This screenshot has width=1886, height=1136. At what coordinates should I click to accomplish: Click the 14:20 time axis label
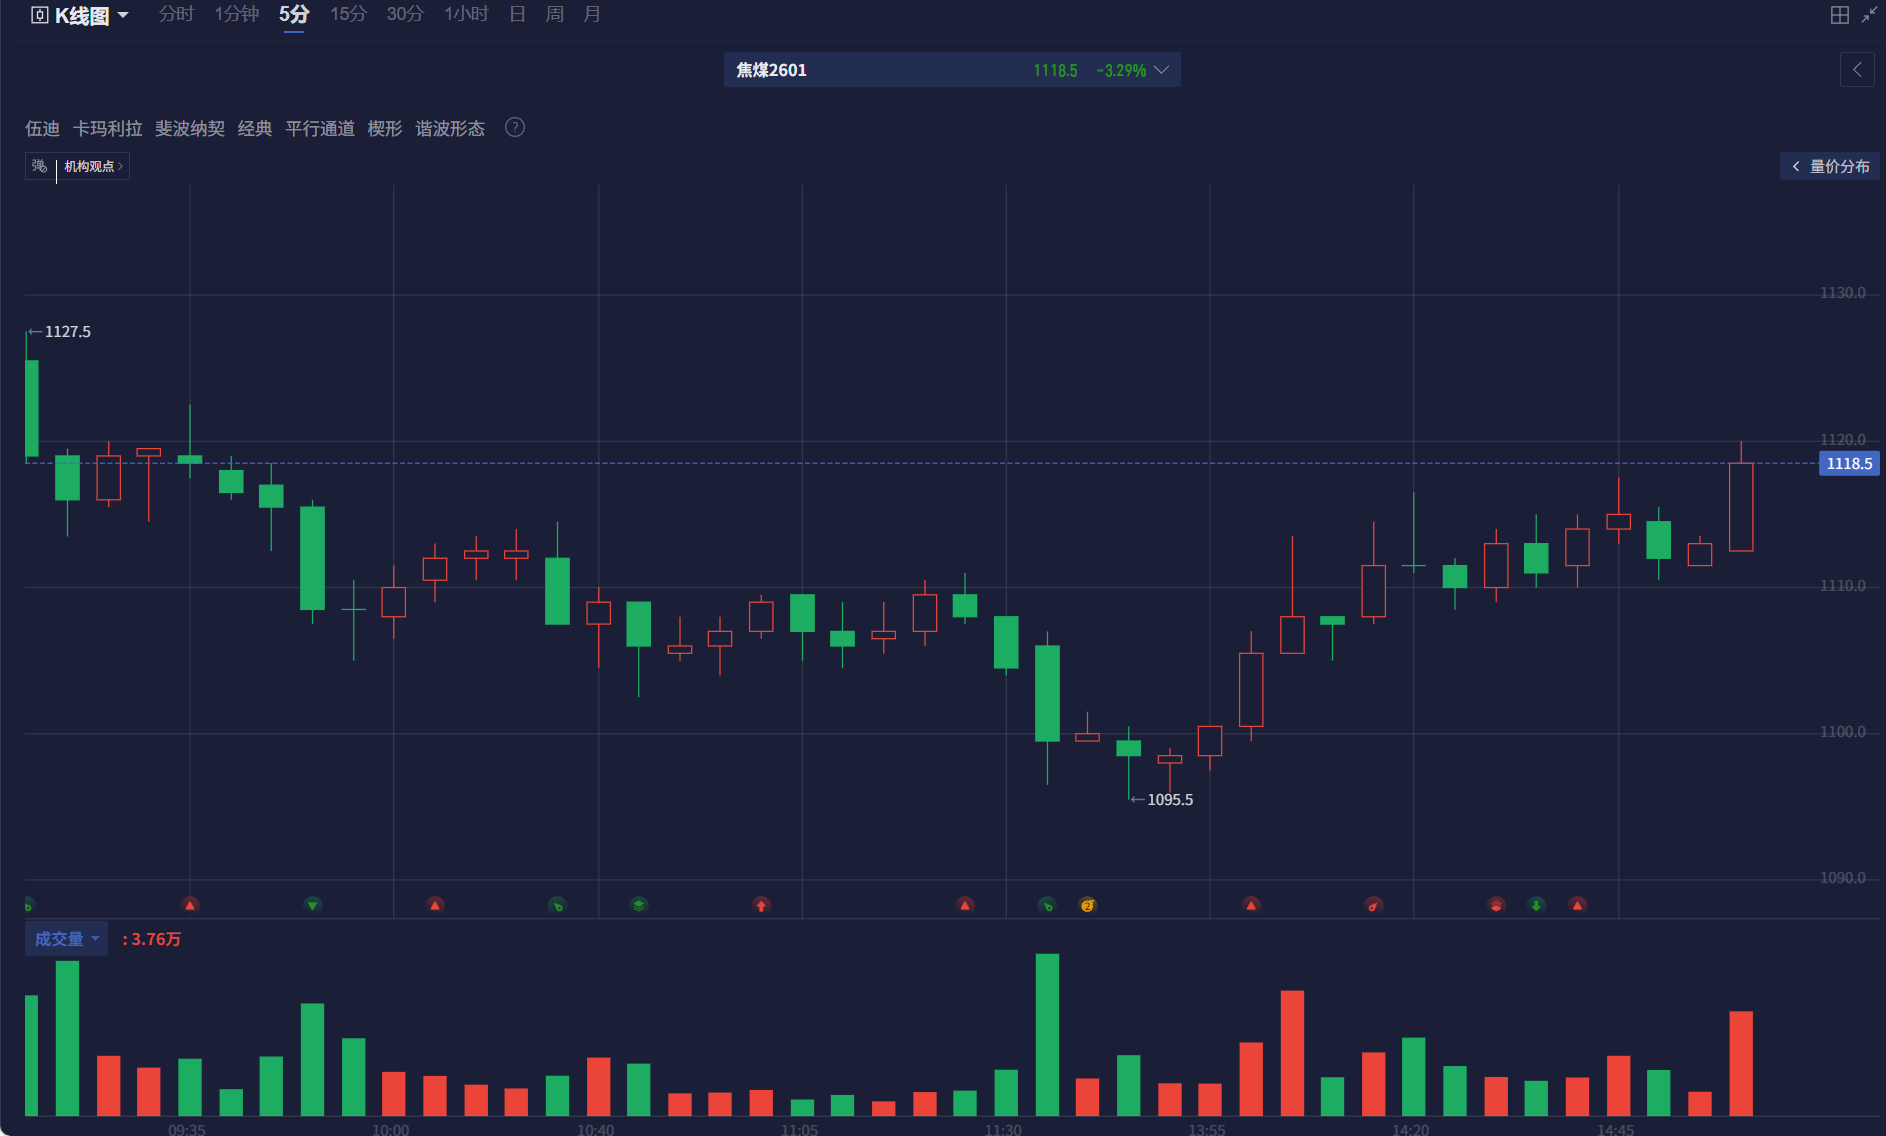1411,1129
